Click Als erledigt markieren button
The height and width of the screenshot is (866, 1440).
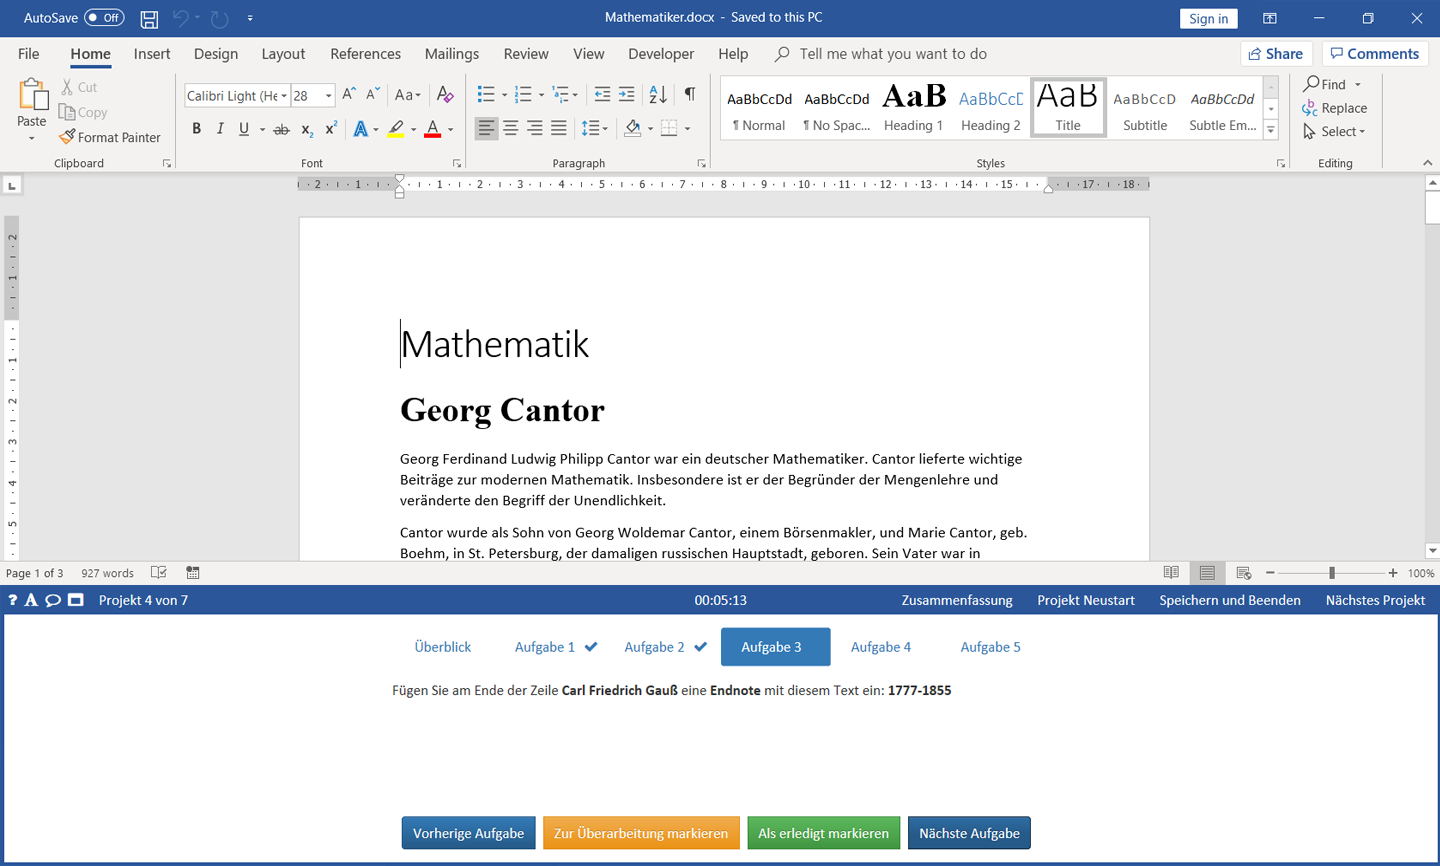point(823,833)
